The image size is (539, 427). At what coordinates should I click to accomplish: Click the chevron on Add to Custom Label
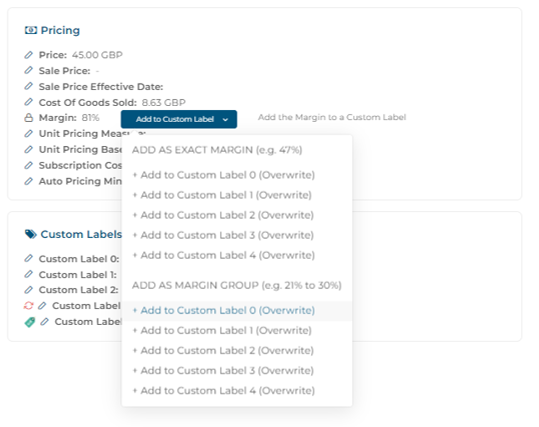(x=225, y=120)
